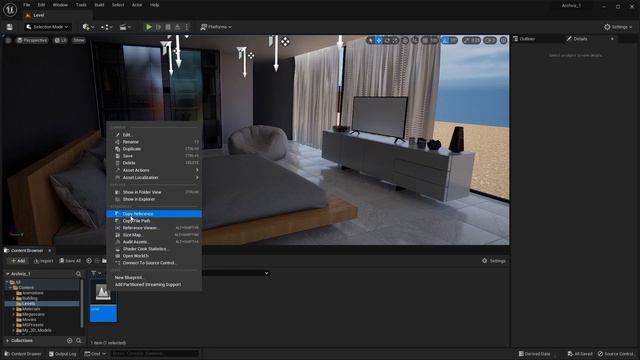The image size is (640, 360).
Task: Open the File menu
Action: click(27, 5)
